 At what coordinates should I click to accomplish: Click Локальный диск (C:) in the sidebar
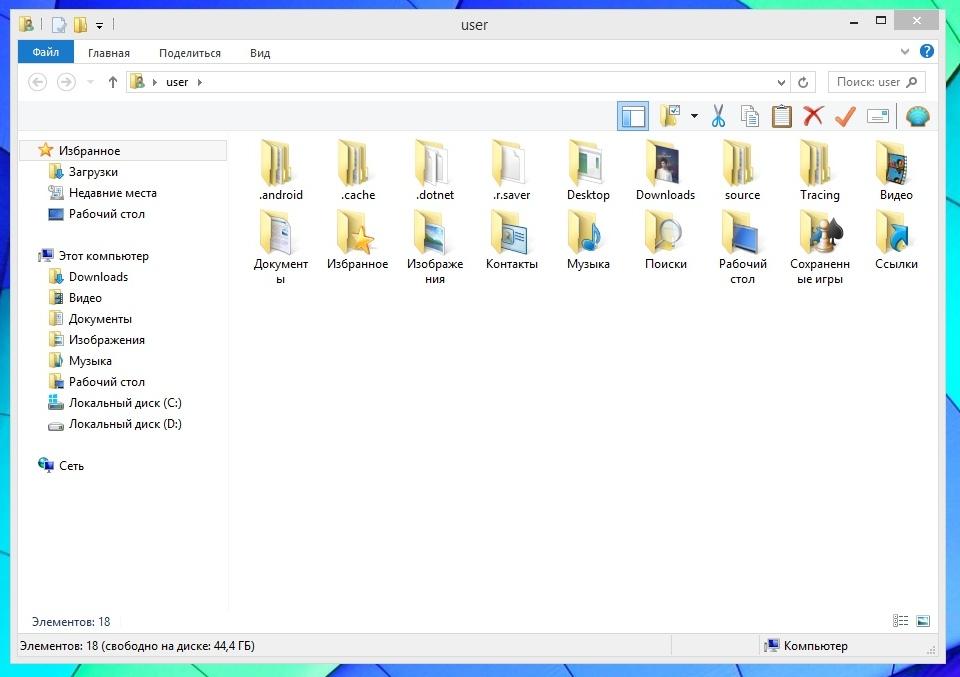(x=118, y=402)
